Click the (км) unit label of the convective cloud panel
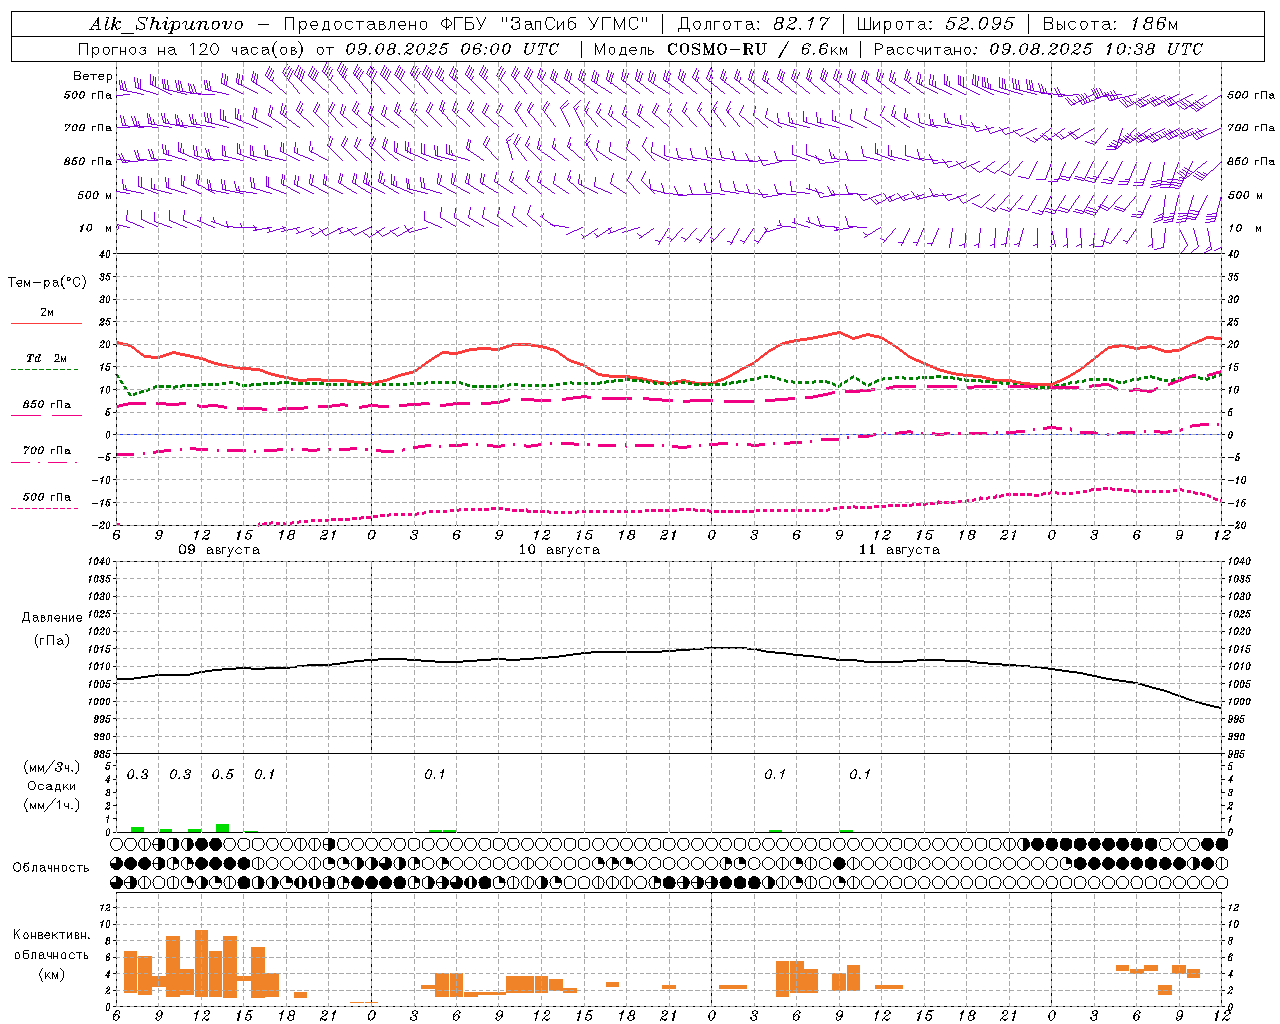 [x=51, y=974]
